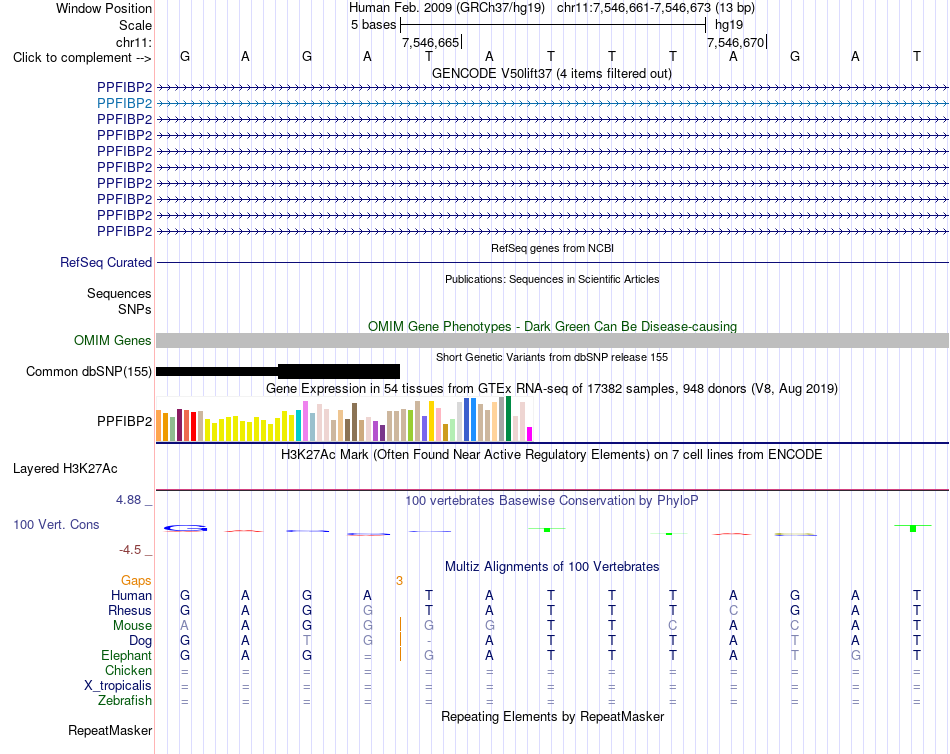Image resolution: width=950 pixels, height=754 pixels.
Task: Click the OMIM Genes track label
Action: [112, 341]
